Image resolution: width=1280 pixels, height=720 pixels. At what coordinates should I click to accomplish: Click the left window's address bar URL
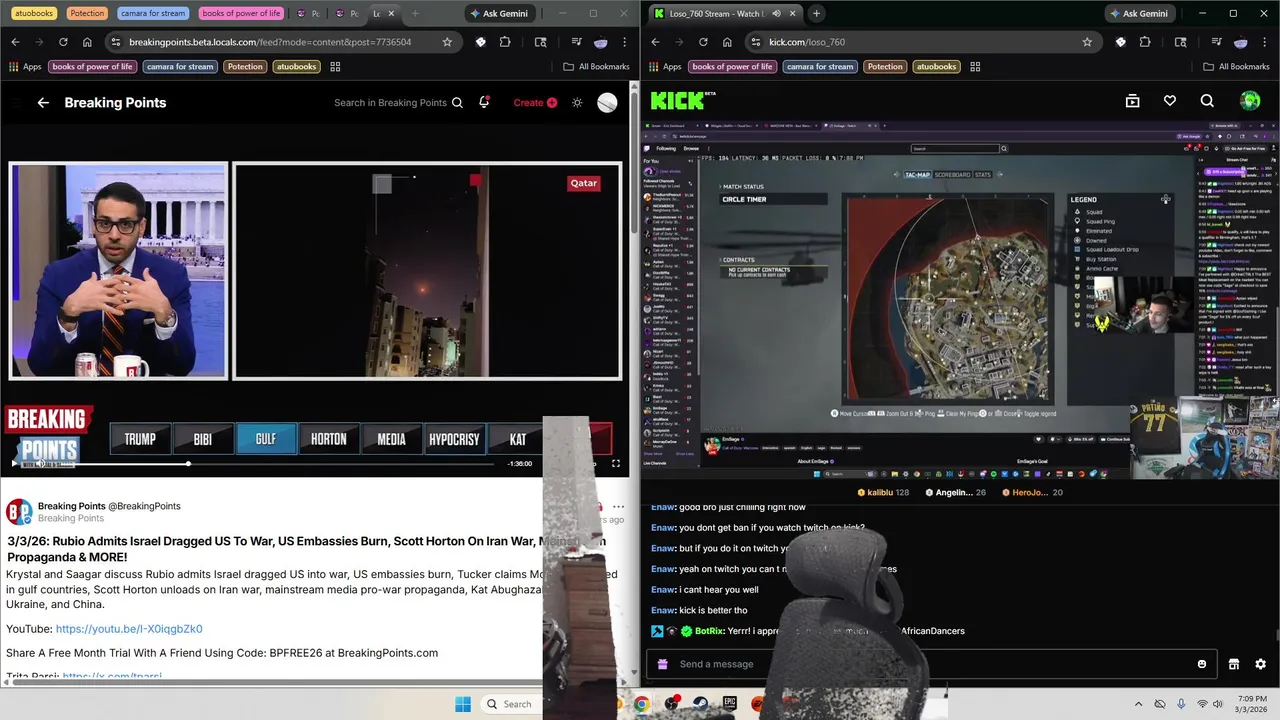tap(270, 42)
